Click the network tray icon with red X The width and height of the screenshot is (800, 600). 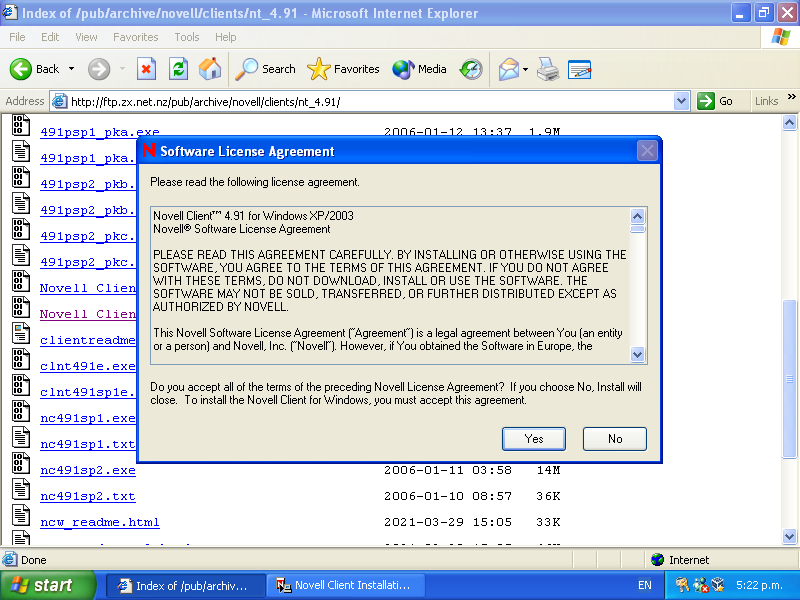click(701, 585)
